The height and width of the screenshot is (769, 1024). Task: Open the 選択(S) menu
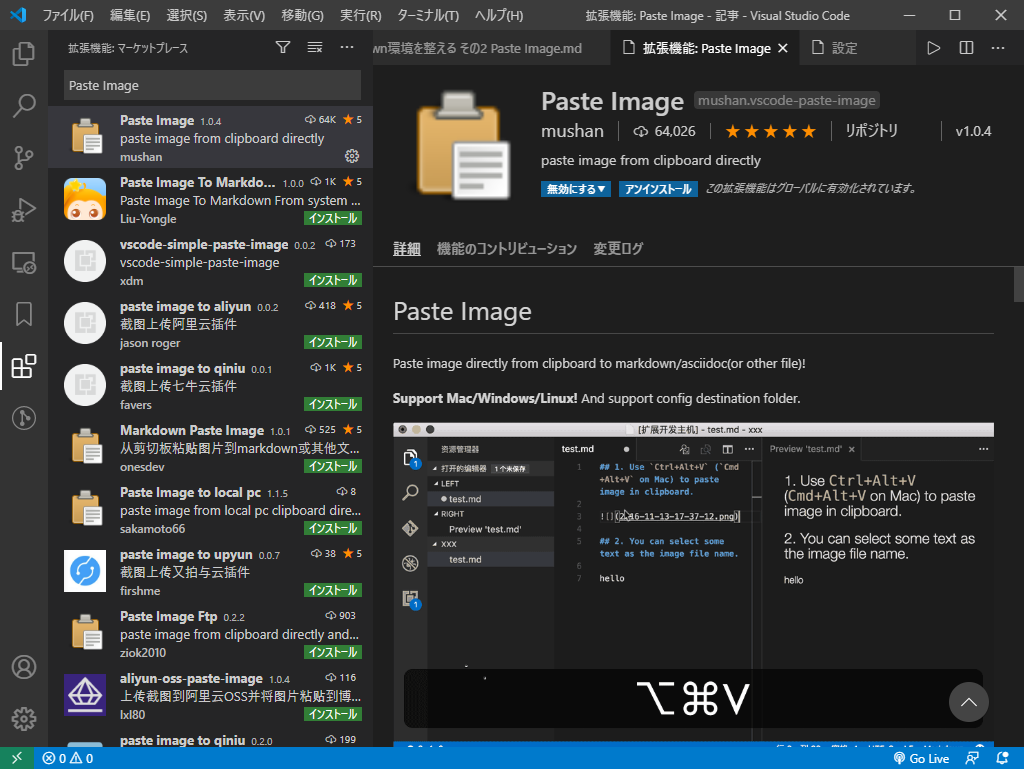[187, 15]
